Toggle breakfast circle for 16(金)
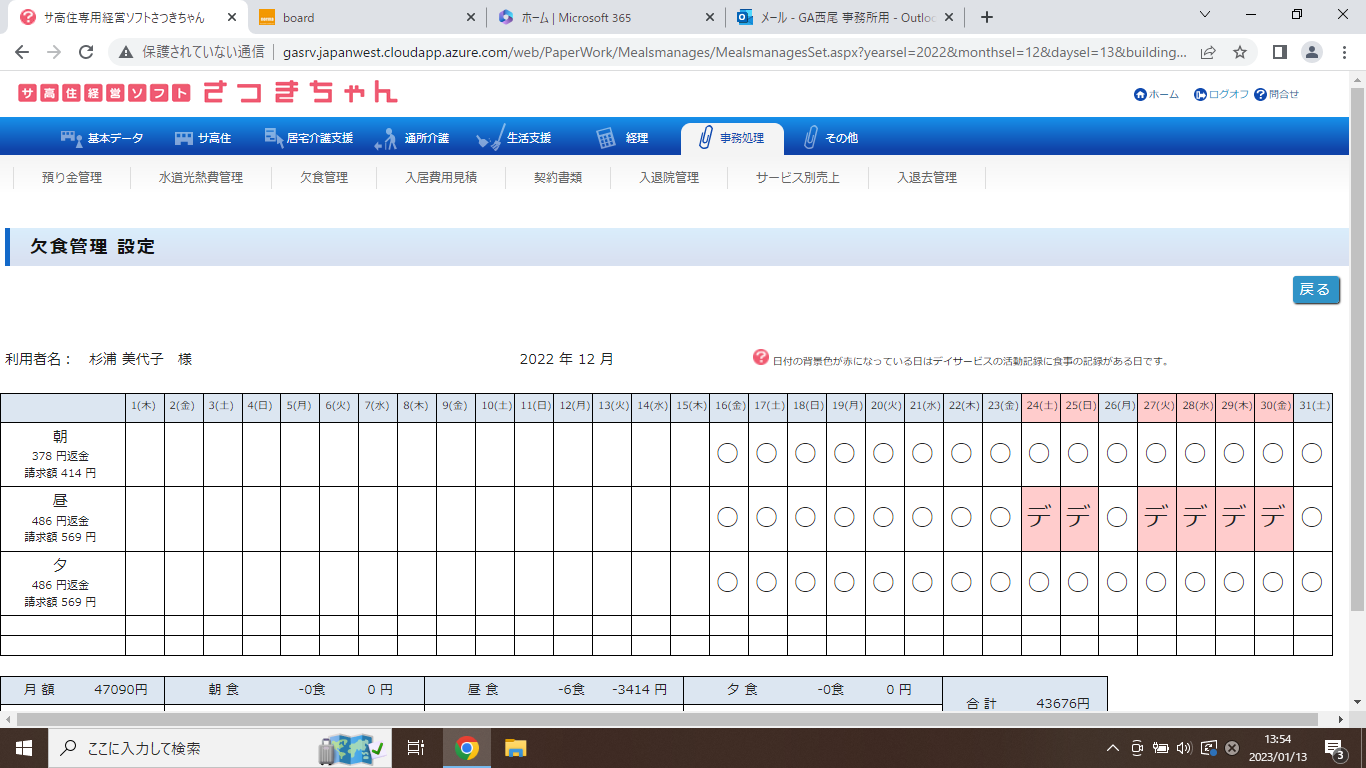This screenshot has height=768, width=1366. tap(728, 453)
